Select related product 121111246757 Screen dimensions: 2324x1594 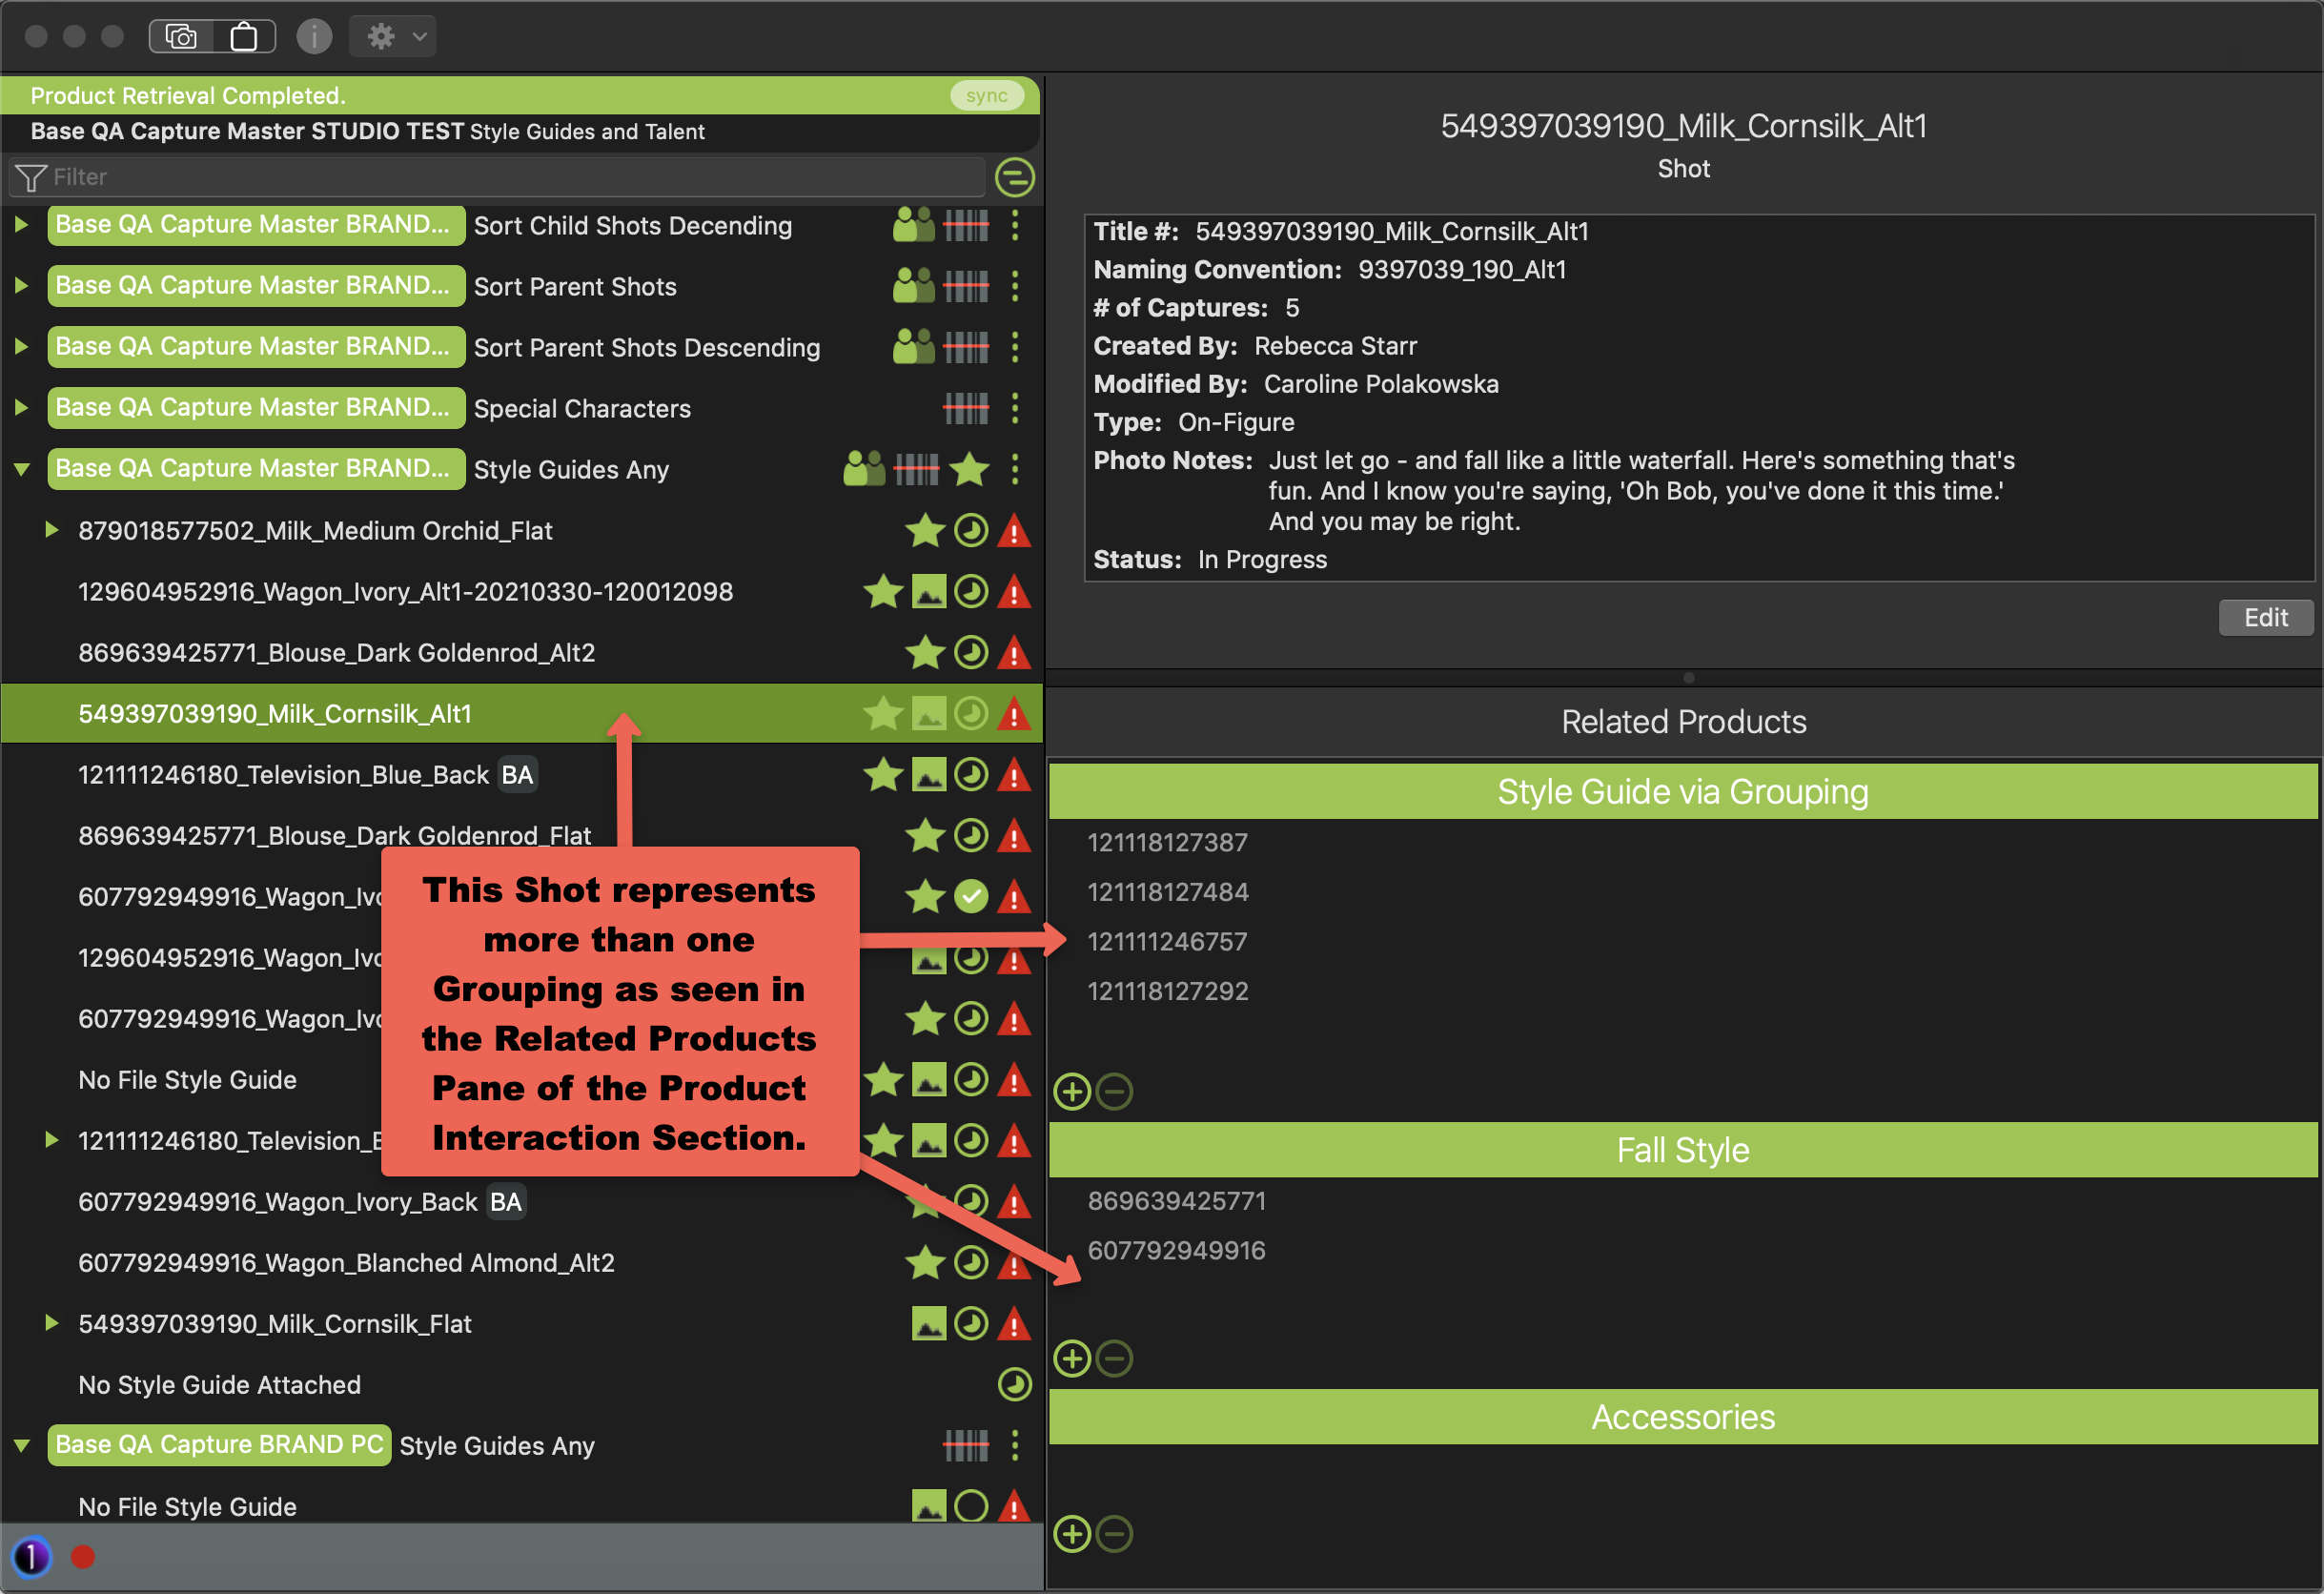coord(1167,941)
